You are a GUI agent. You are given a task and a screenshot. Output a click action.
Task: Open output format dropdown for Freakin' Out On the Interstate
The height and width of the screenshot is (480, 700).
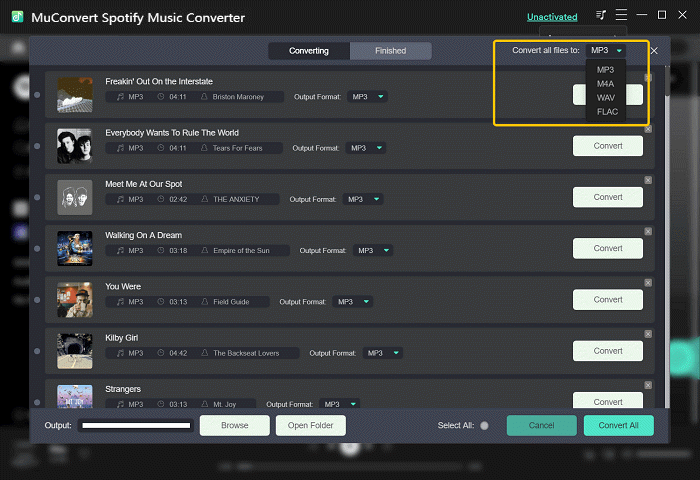tap(367, 96)
